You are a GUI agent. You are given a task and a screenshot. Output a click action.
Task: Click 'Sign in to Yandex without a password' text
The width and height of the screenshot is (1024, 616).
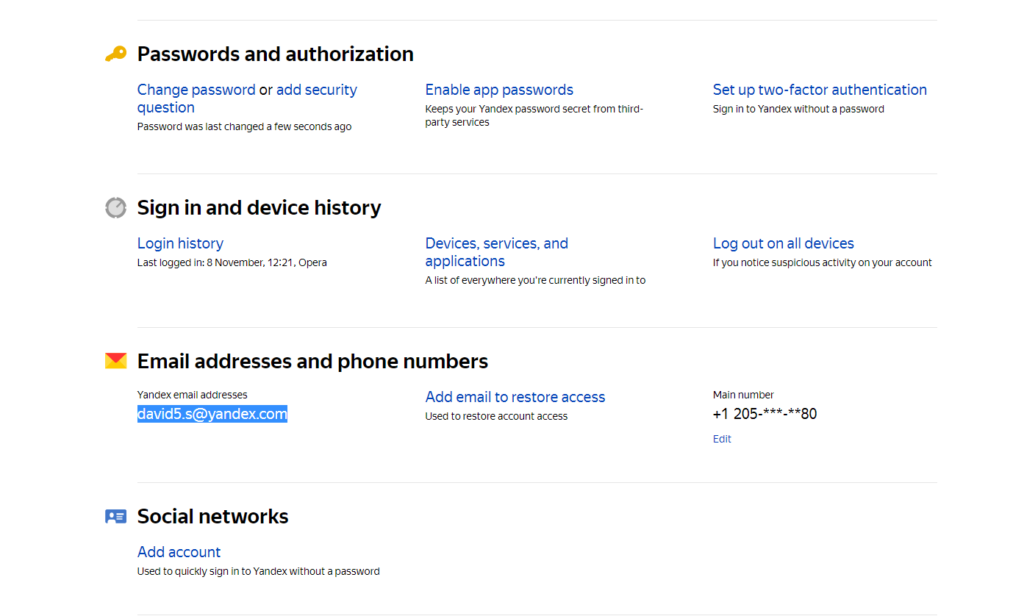point(798,109)
